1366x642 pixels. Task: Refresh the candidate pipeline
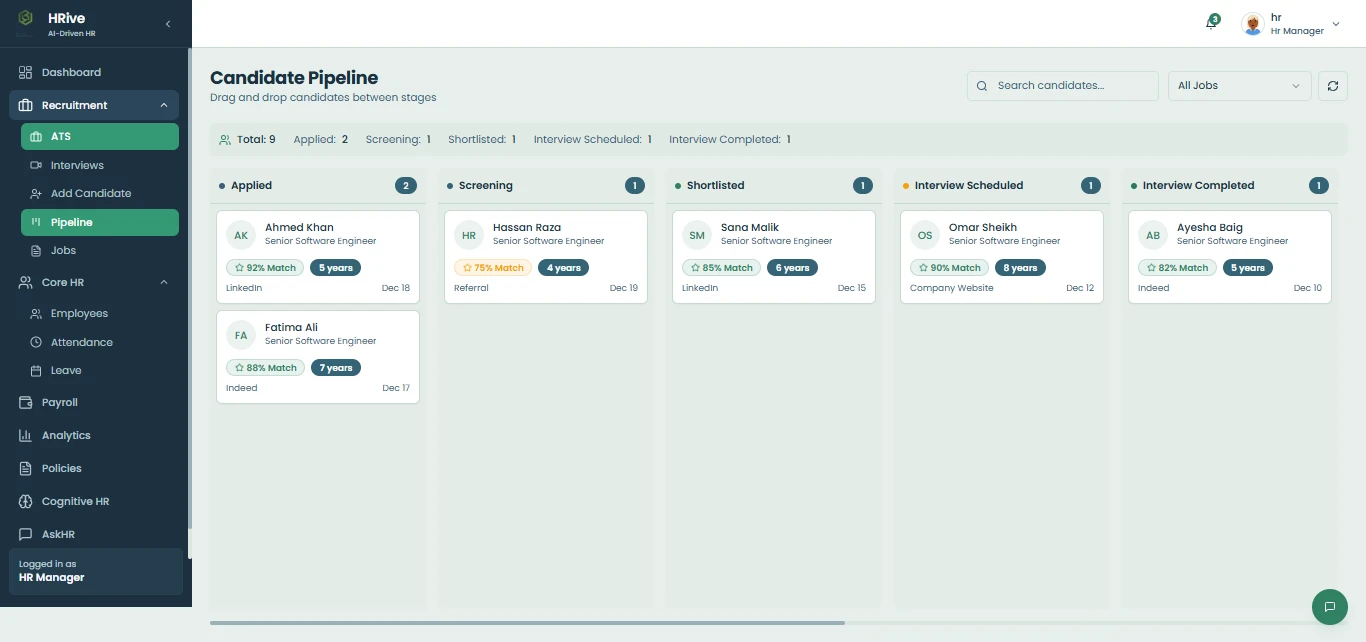(1332, 86)
